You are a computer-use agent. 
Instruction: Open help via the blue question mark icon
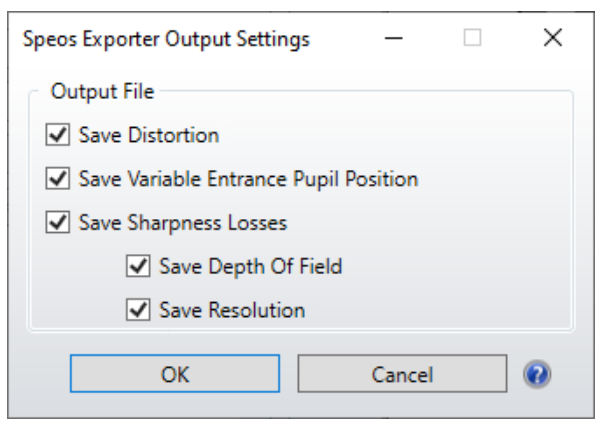click(x=537, y=374)
